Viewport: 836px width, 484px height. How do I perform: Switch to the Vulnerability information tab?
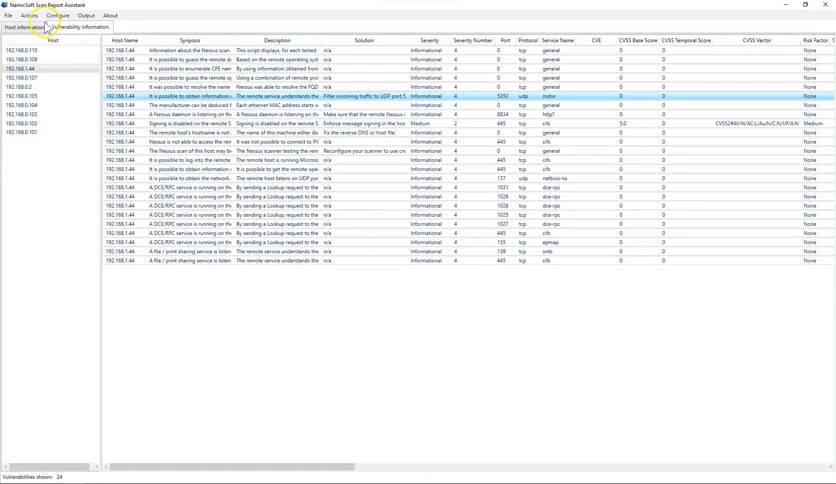[80, 27]
